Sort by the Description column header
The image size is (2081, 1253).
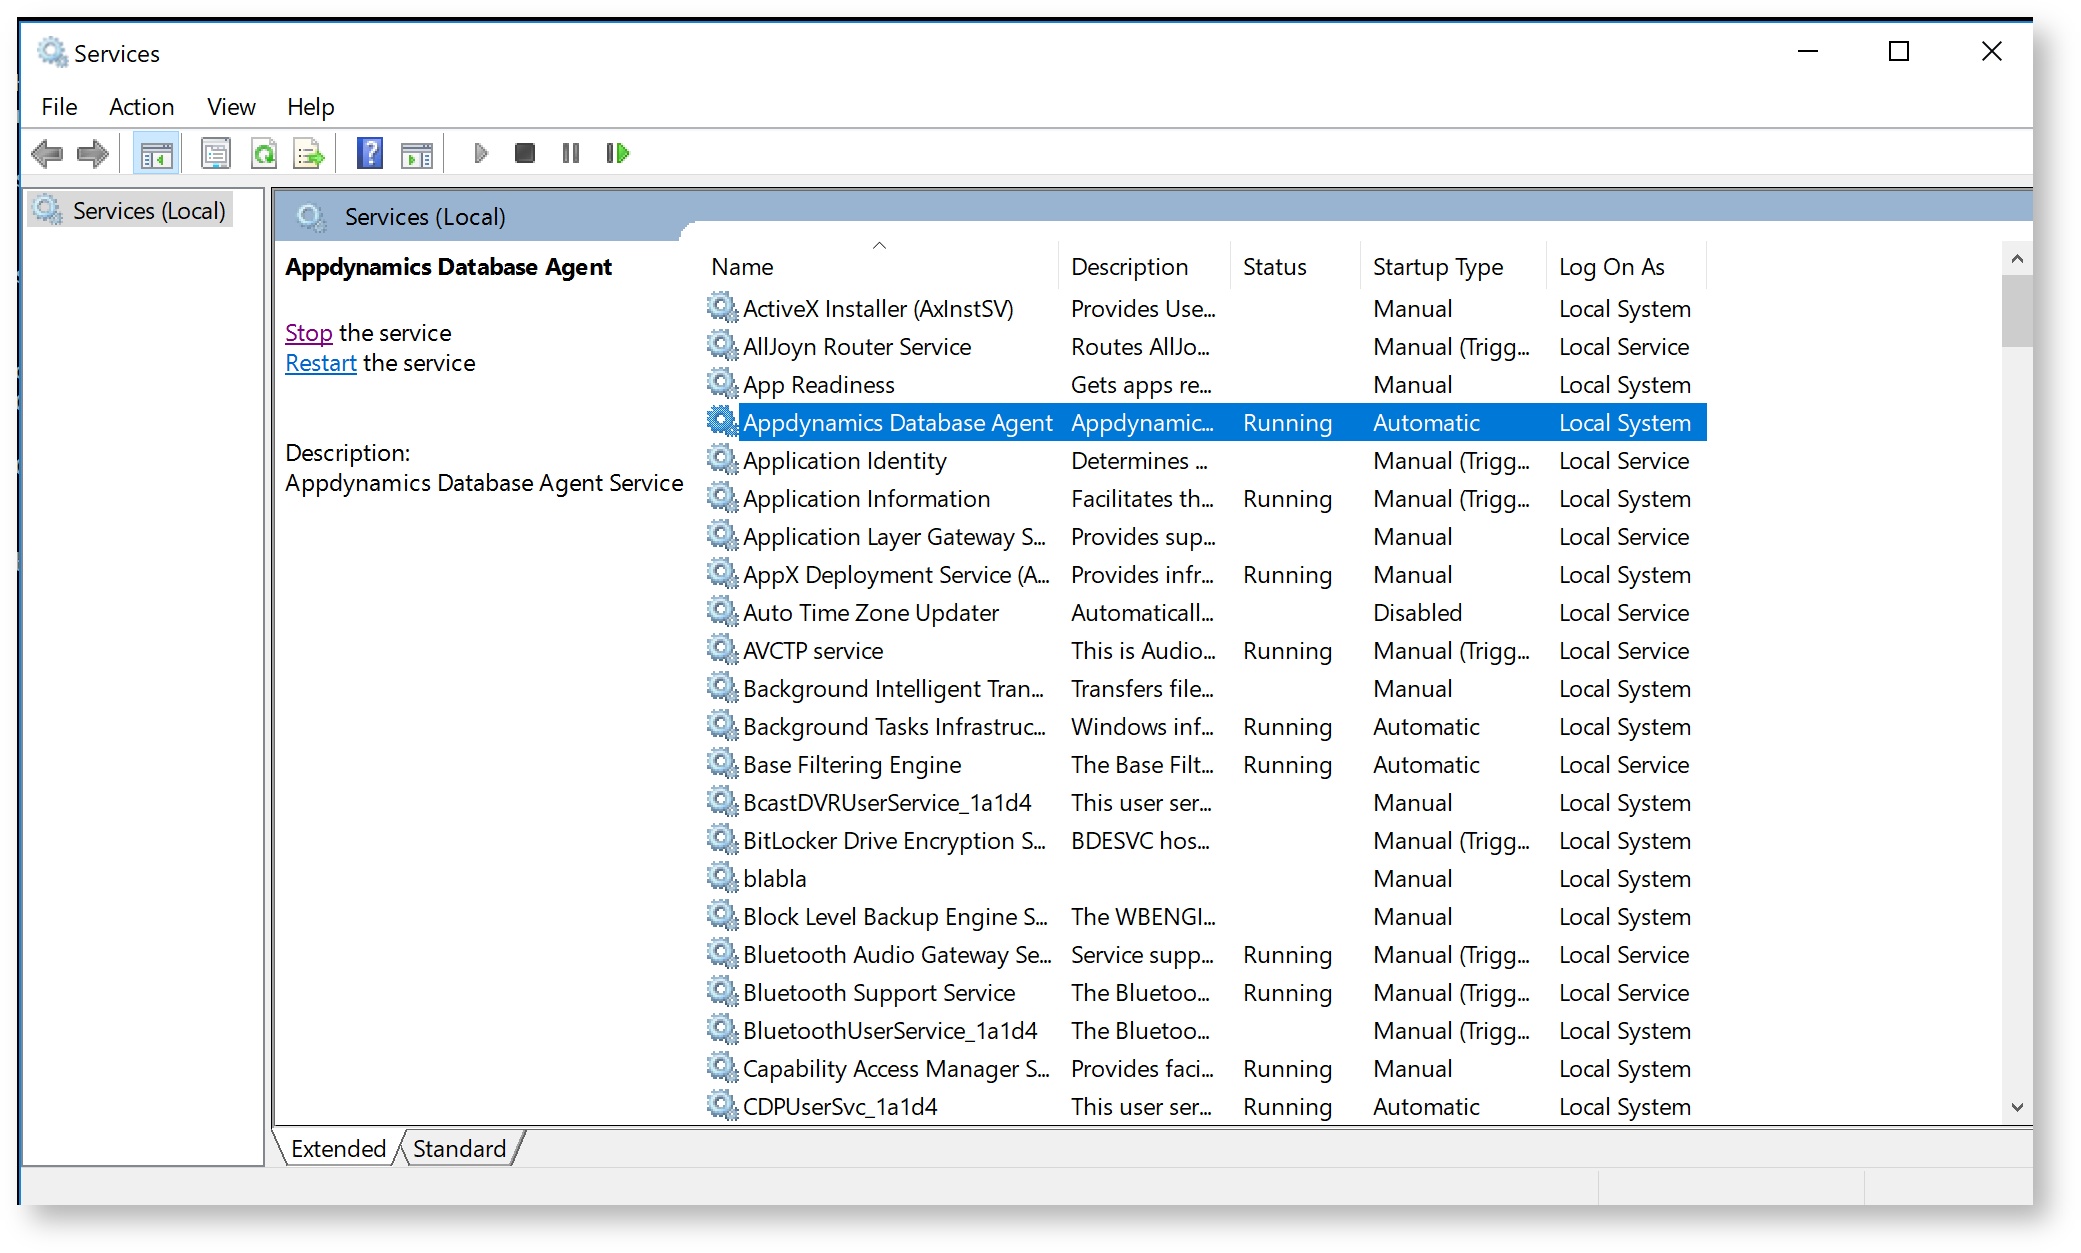pos(1144,267)
